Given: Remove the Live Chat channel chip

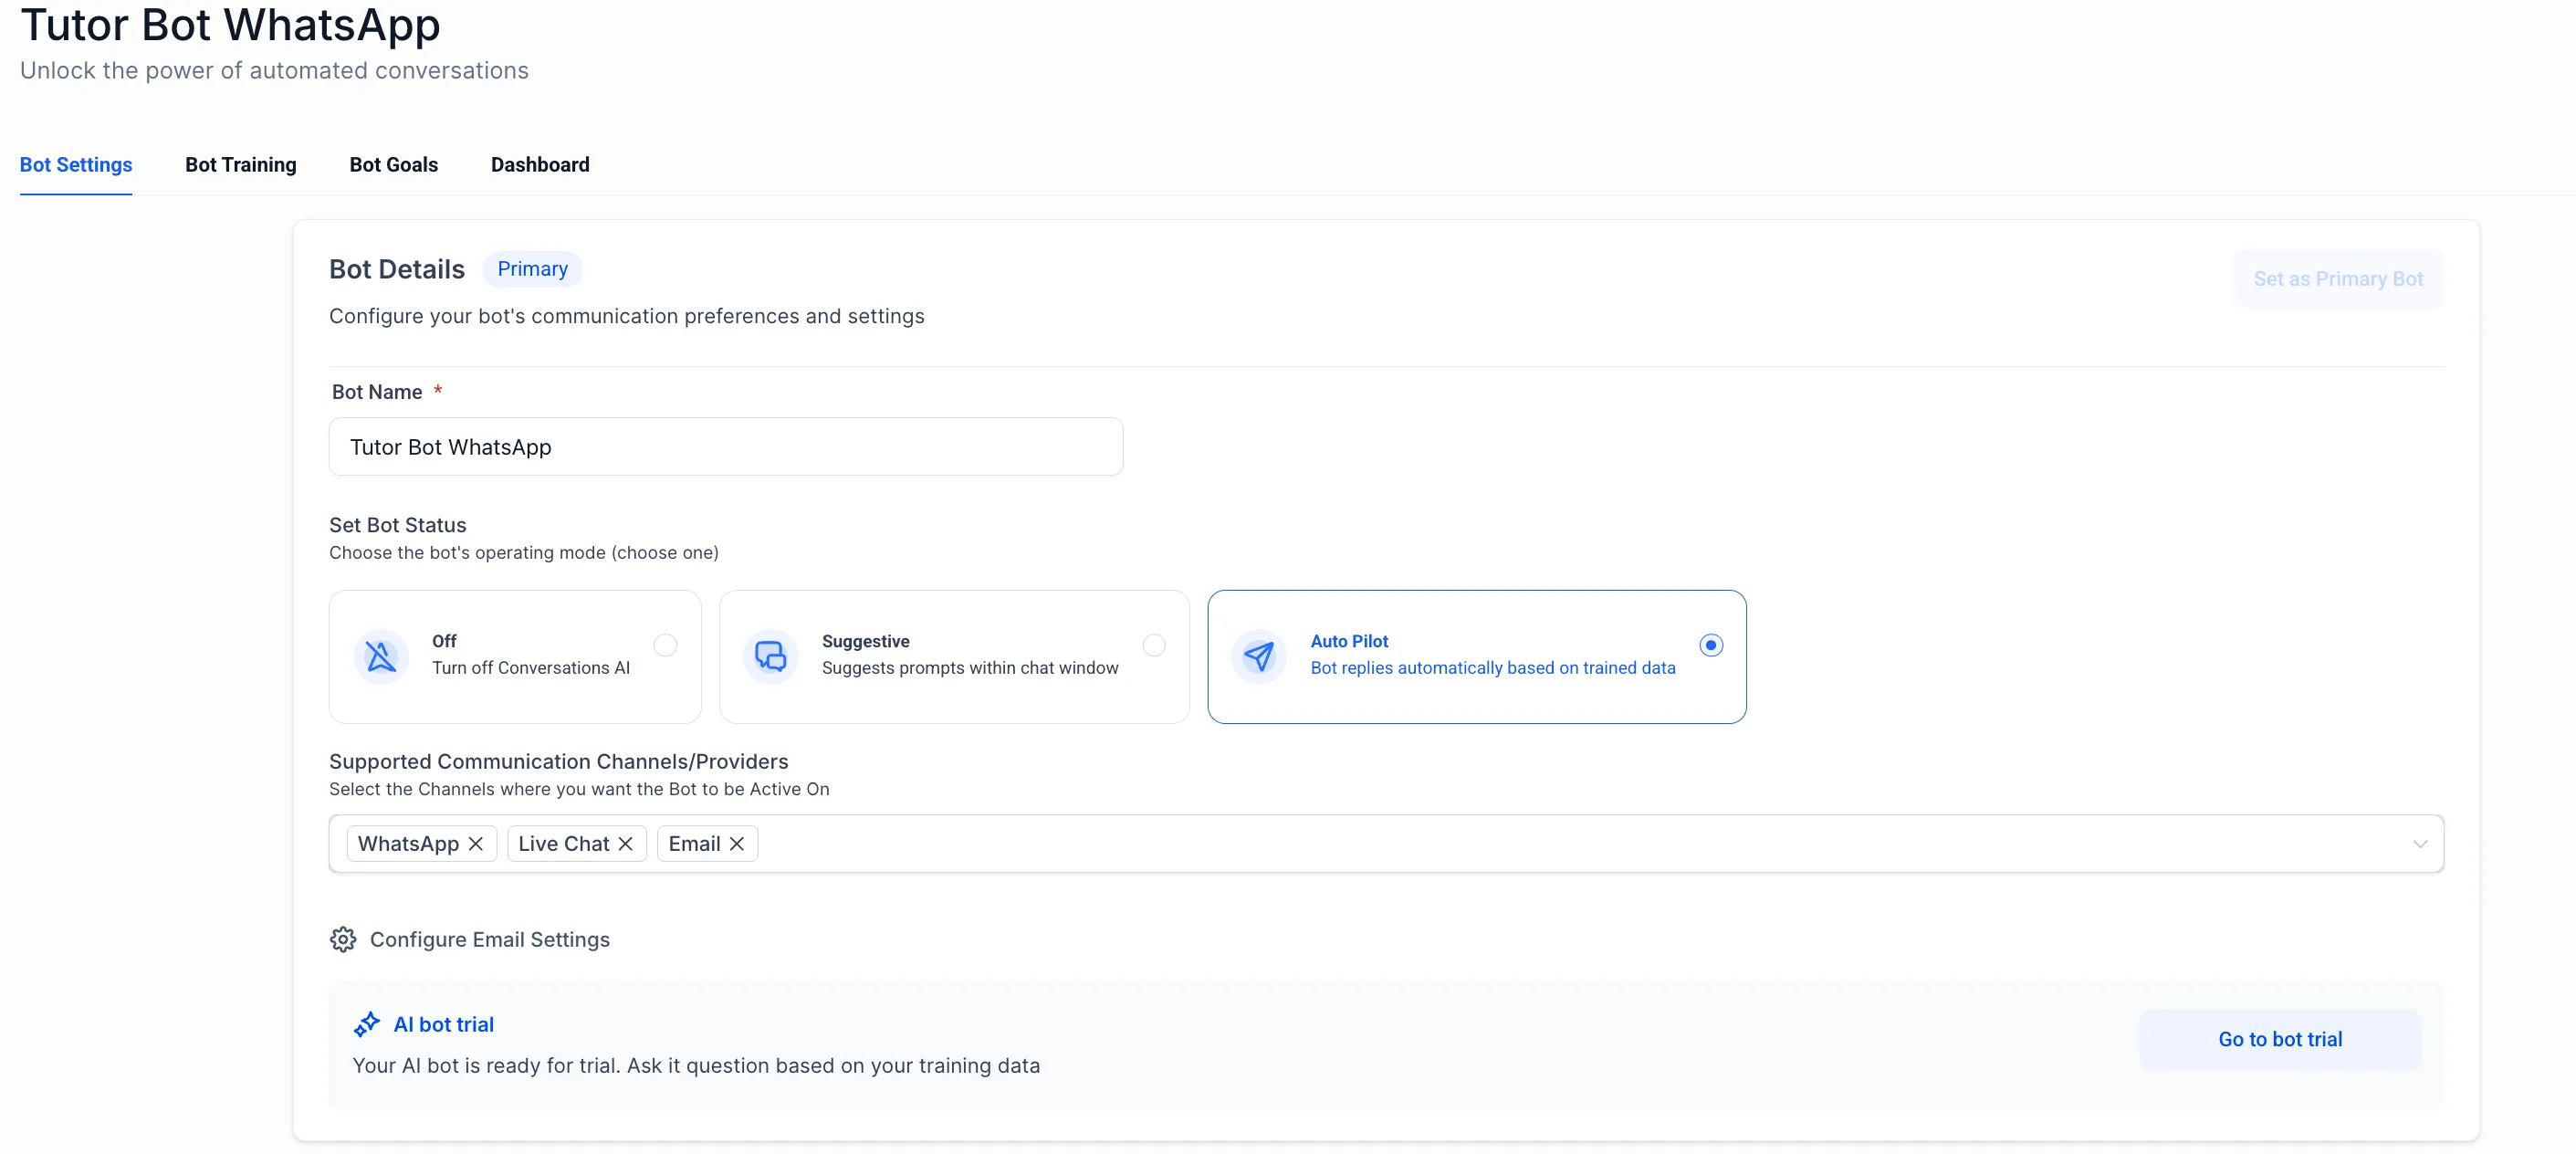Looking at the screenshot, I should pyautogui.click(x=626, y=843).
